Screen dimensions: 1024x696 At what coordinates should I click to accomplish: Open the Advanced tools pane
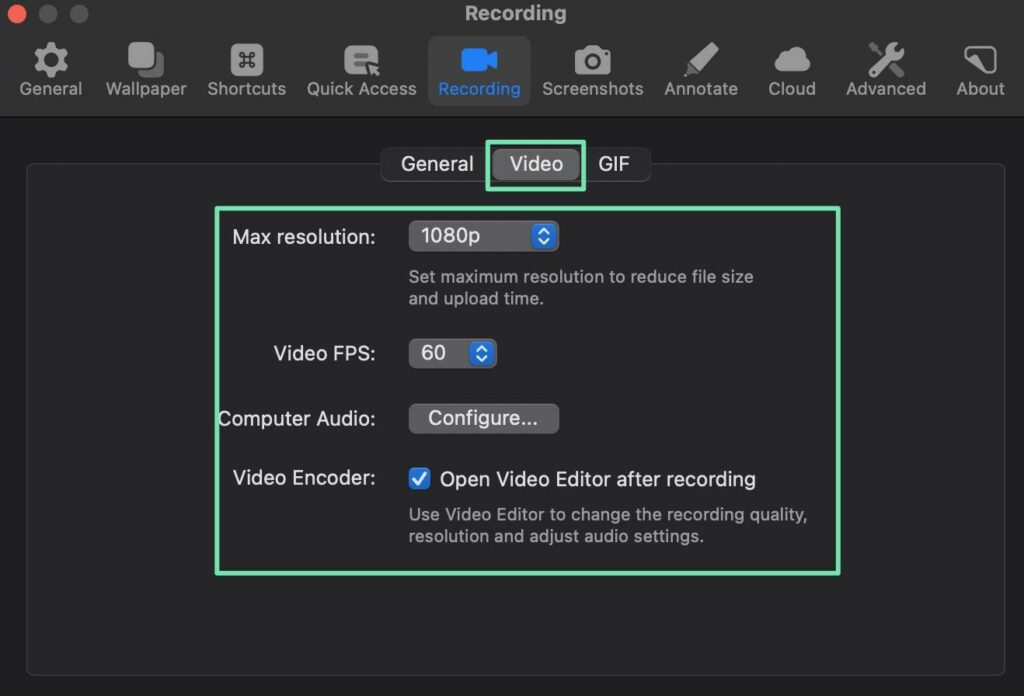(x=885, y=70)
